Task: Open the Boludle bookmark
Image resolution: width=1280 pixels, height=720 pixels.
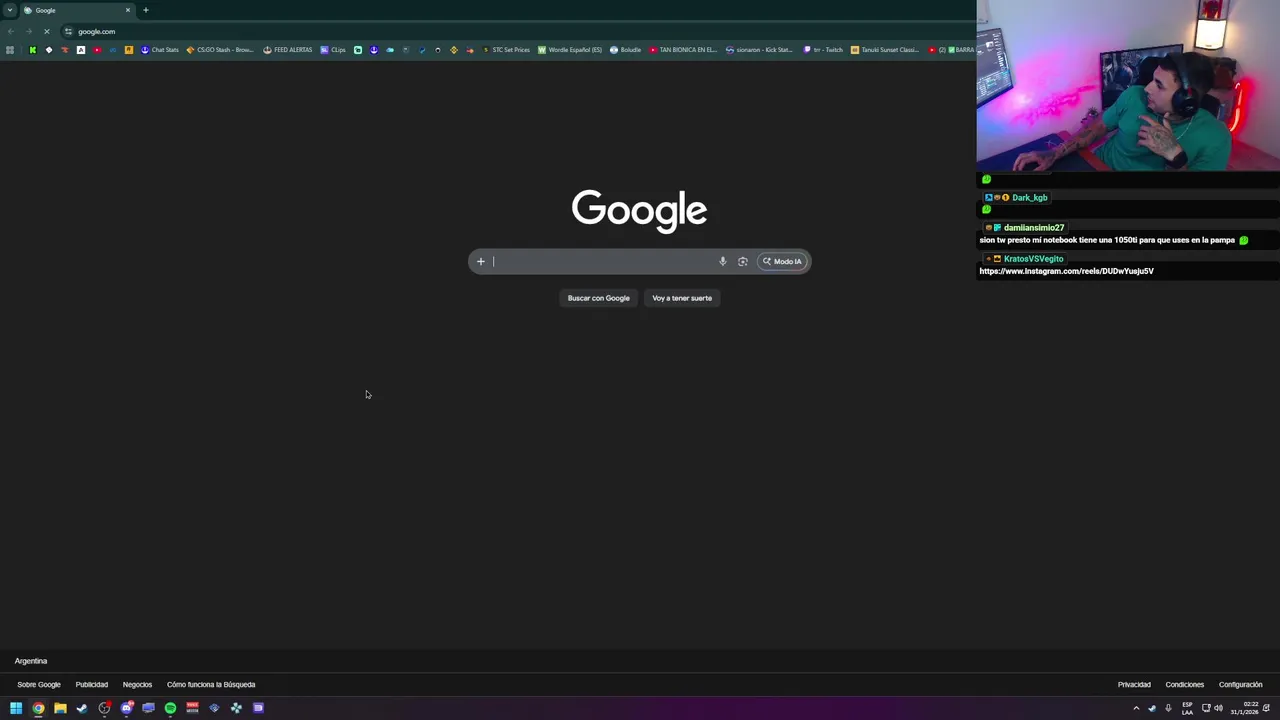Action: point(626,50)
